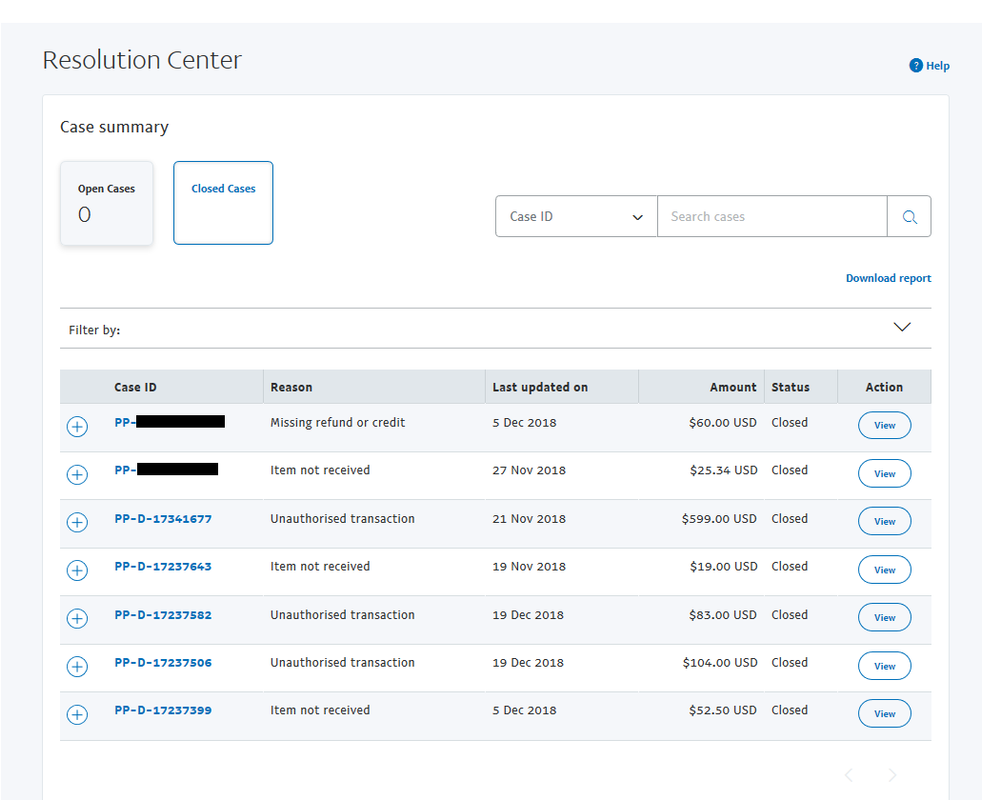This screenshot has height=800, width=982.
Task: Go to previous page arrow
Action: [x=849, y=776]
